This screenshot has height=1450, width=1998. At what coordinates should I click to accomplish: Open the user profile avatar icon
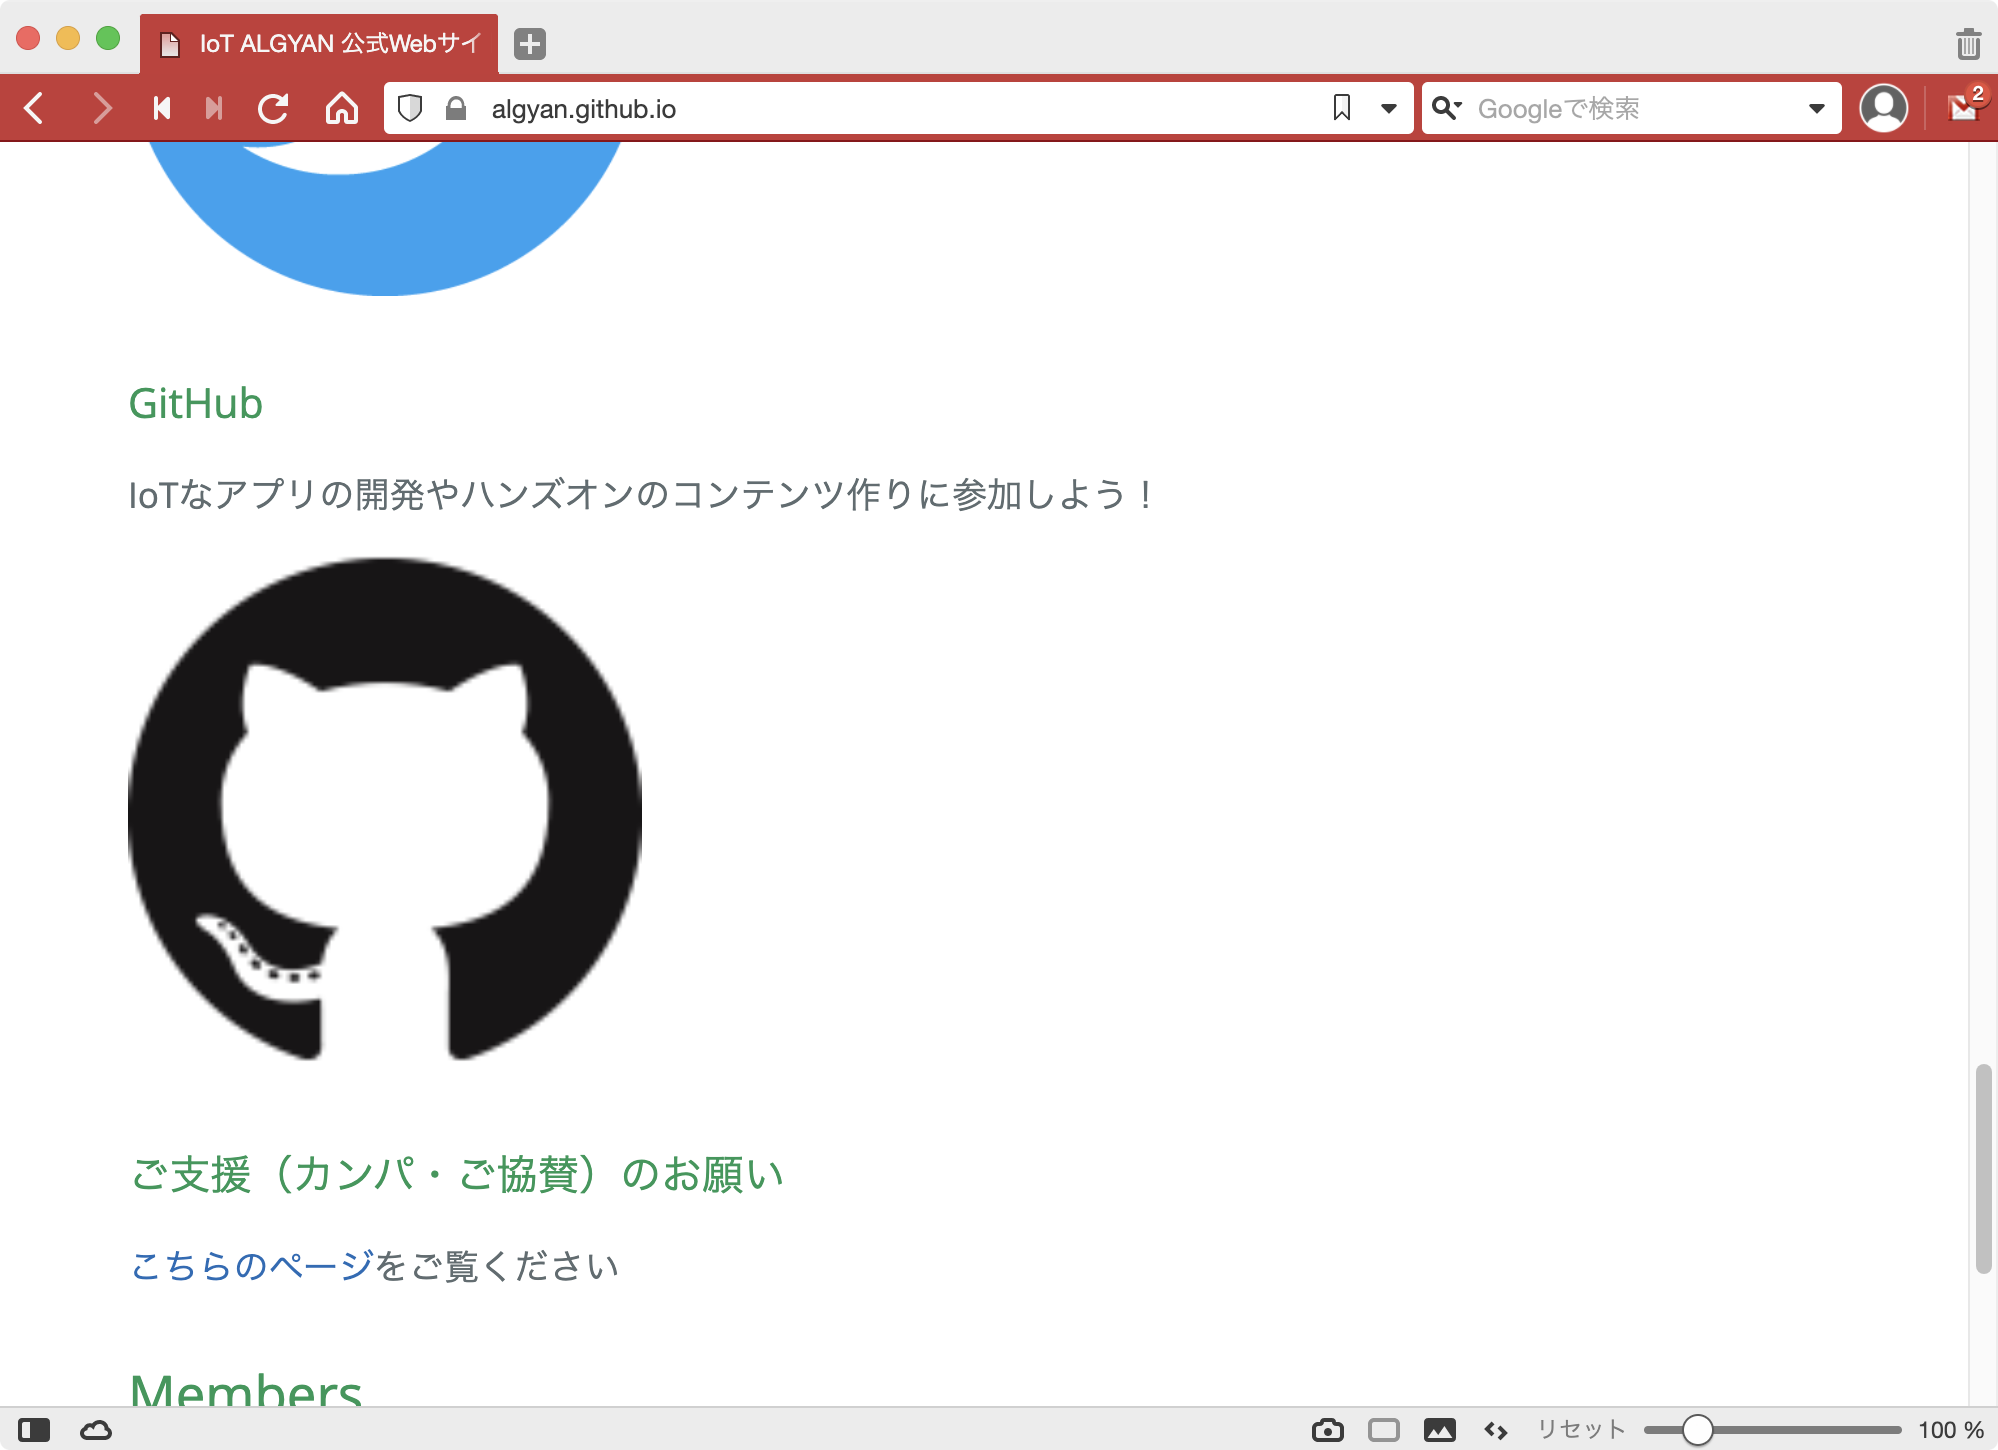click(1883, 108)
